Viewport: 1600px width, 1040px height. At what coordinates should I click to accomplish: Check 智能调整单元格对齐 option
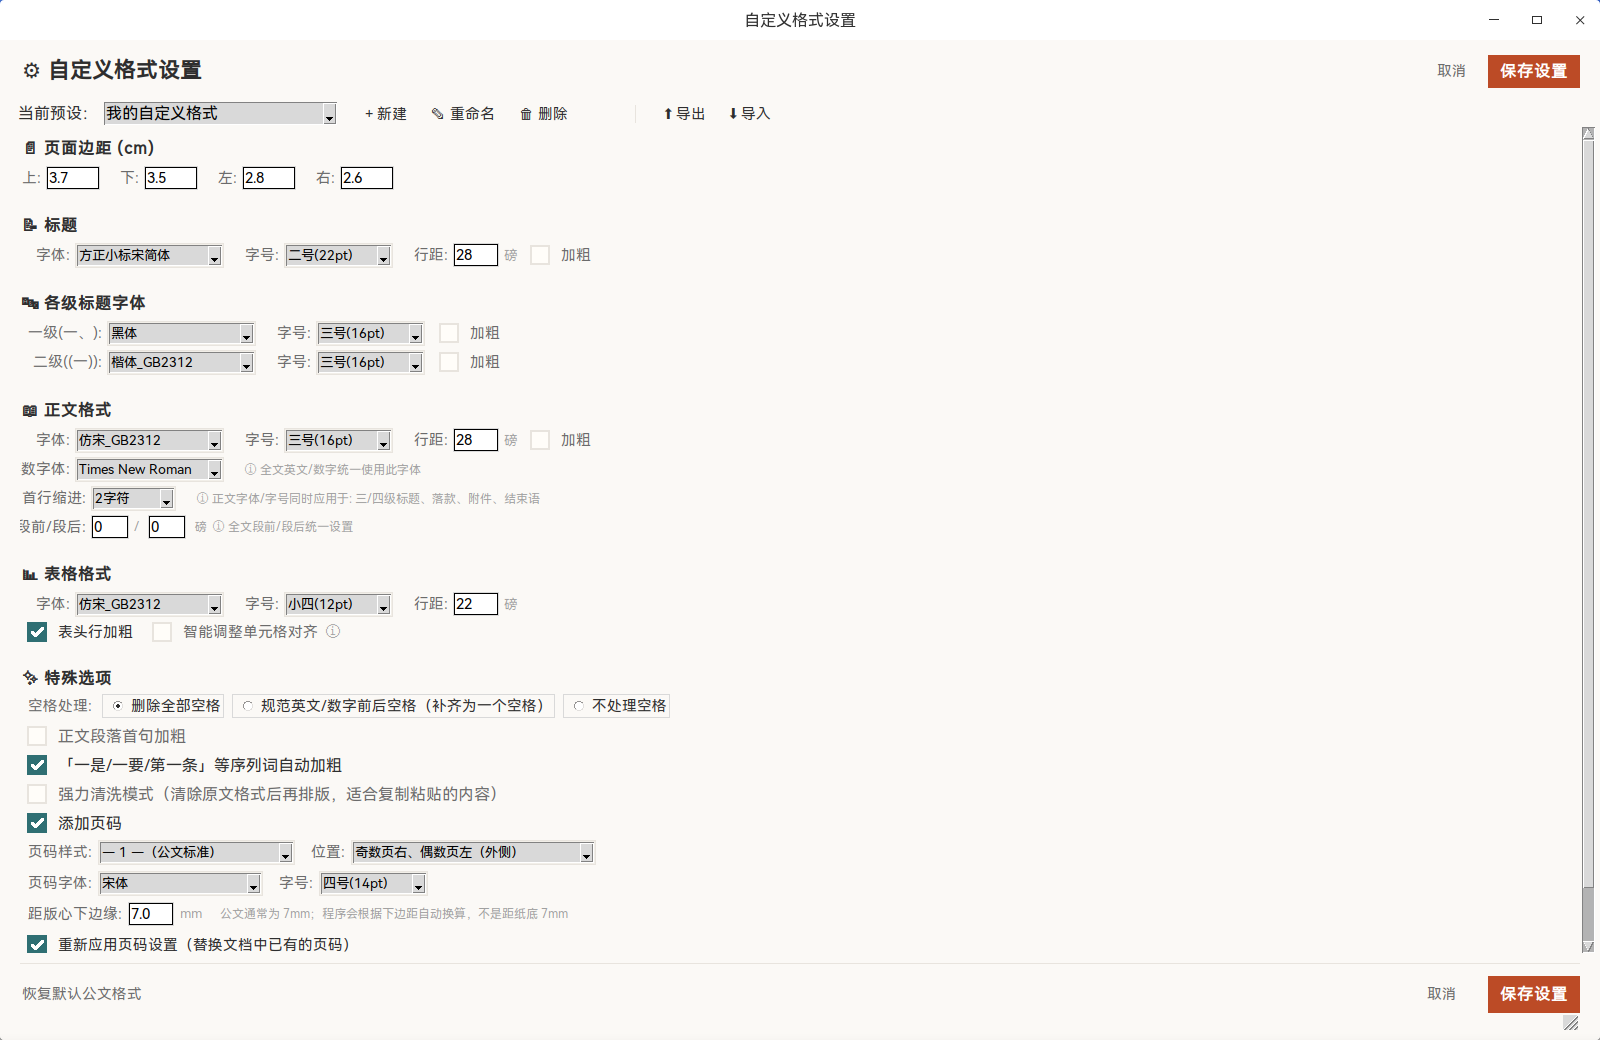pyautogui.click(x=162, y=632)
